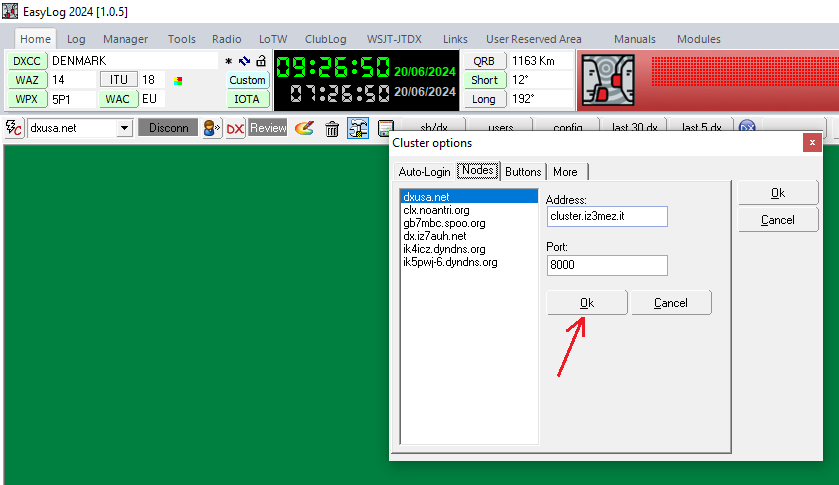This screenshot has width=839, height=485.
Task: Click the padlock icon near DXCC field
Action: coord(261,61)
